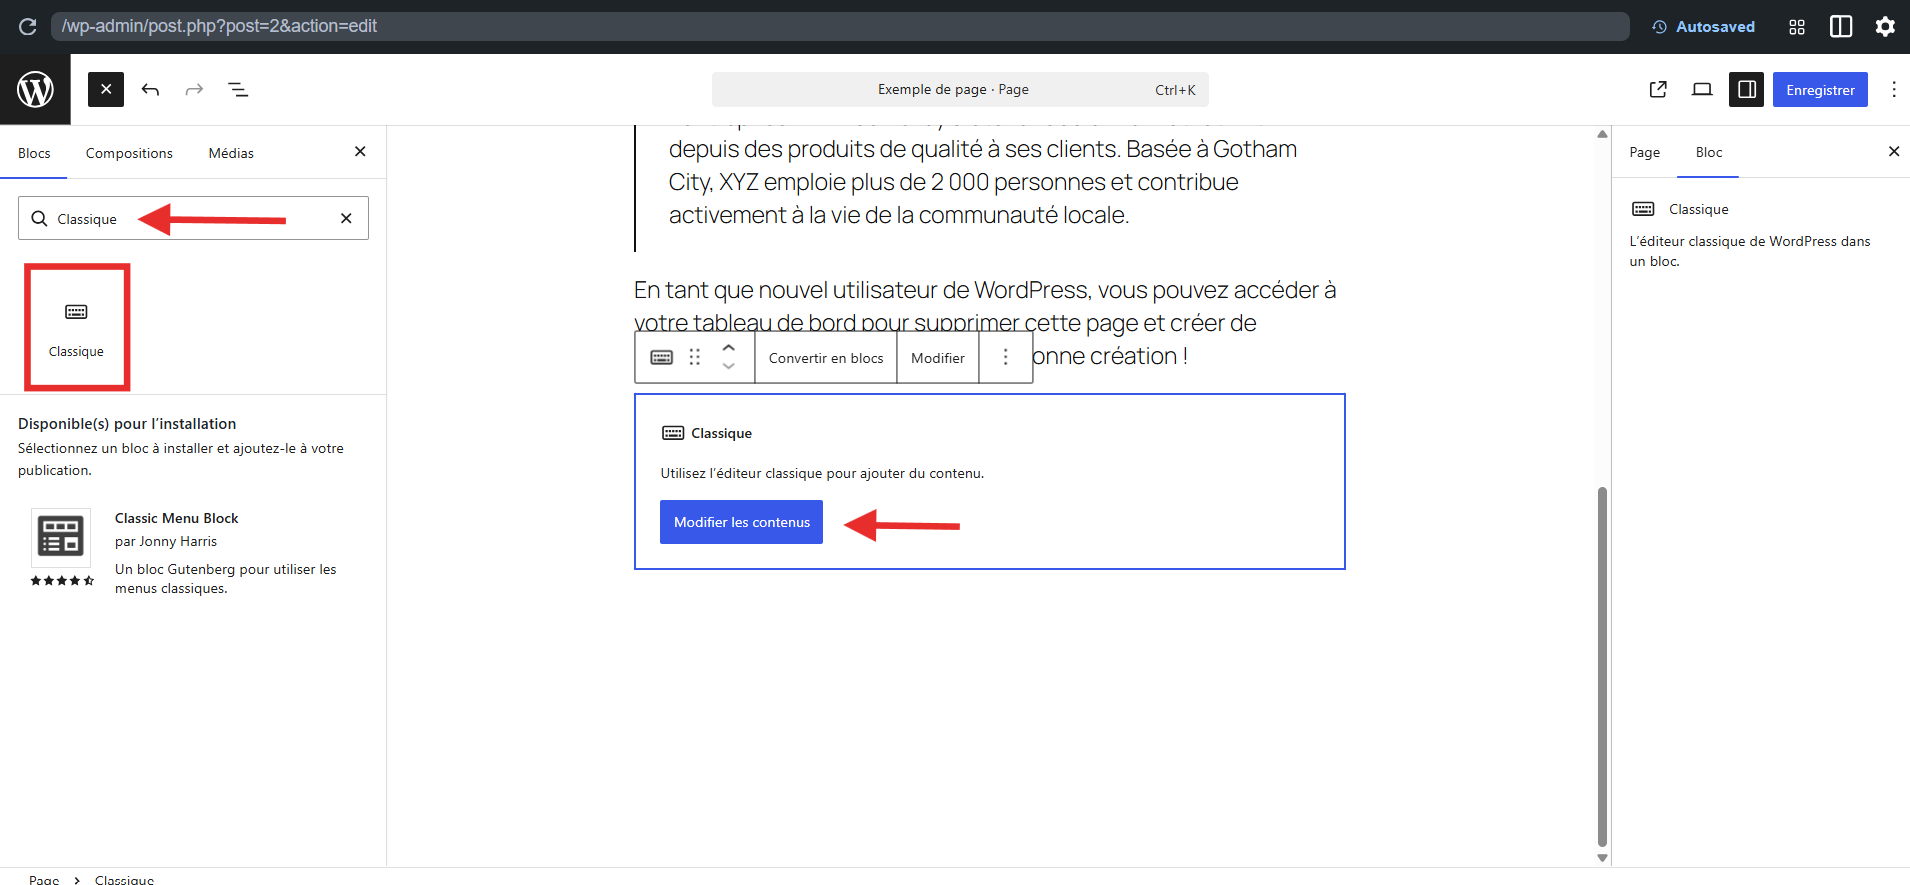Insert the Classique block from results

pyautogui.click(x=77, y=327)
